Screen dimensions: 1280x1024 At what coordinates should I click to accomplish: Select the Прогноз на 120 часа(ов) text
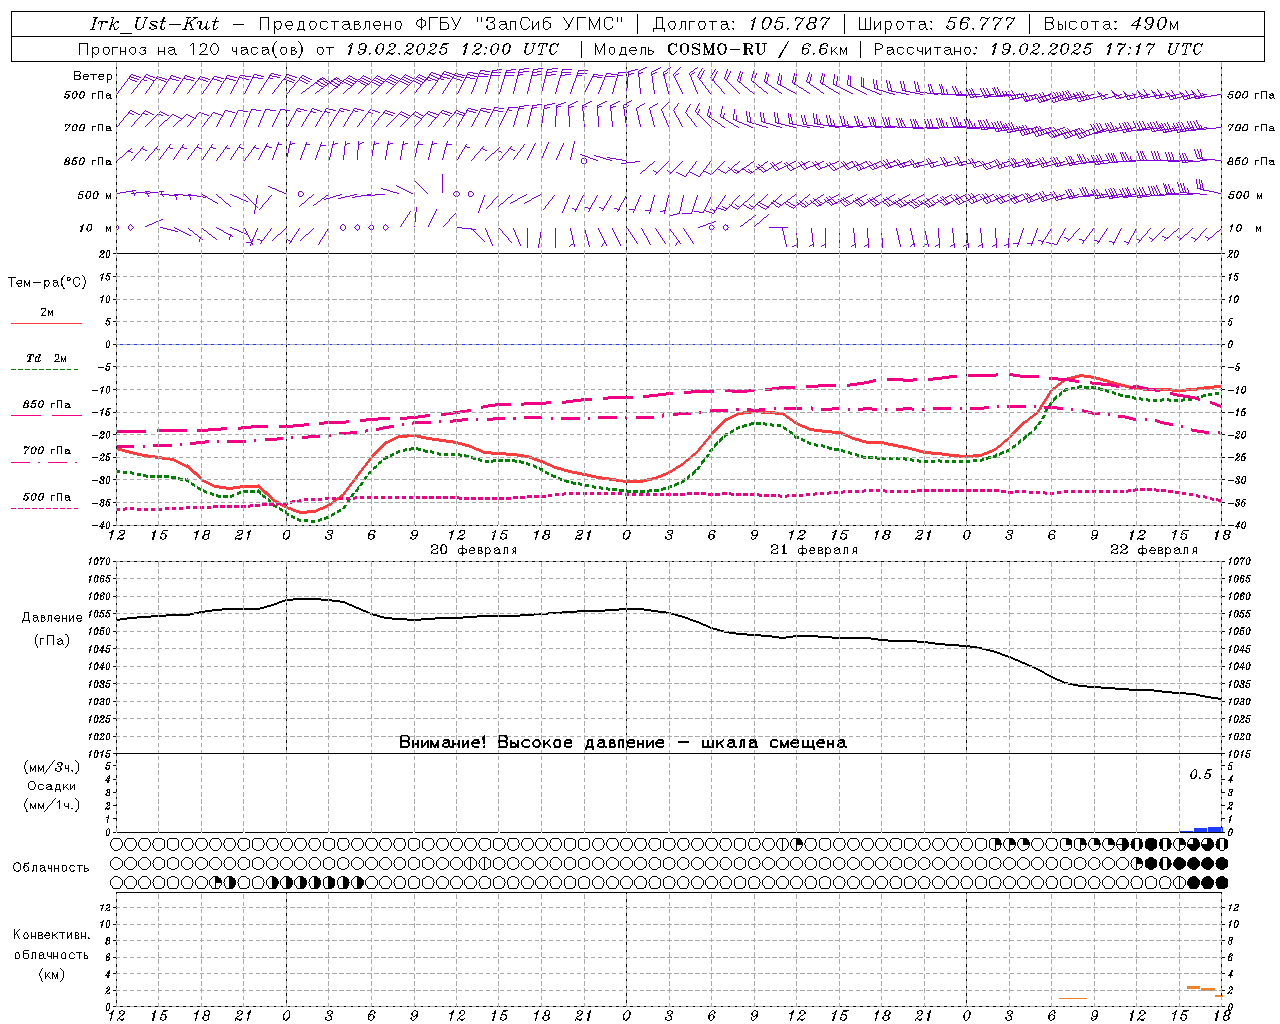(193, 49)
